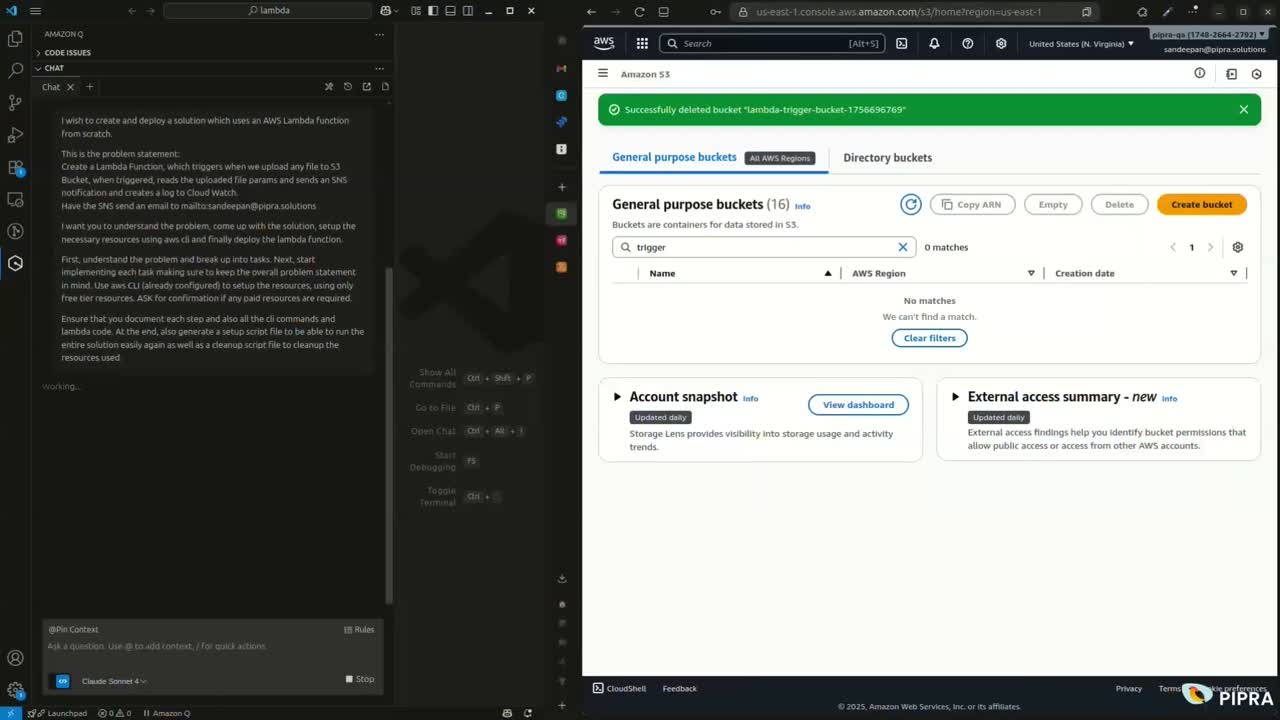Viewport: 1280px width, 720px height.
Task: Stop the Amazon Q response
Action: [x=360, y=679]
